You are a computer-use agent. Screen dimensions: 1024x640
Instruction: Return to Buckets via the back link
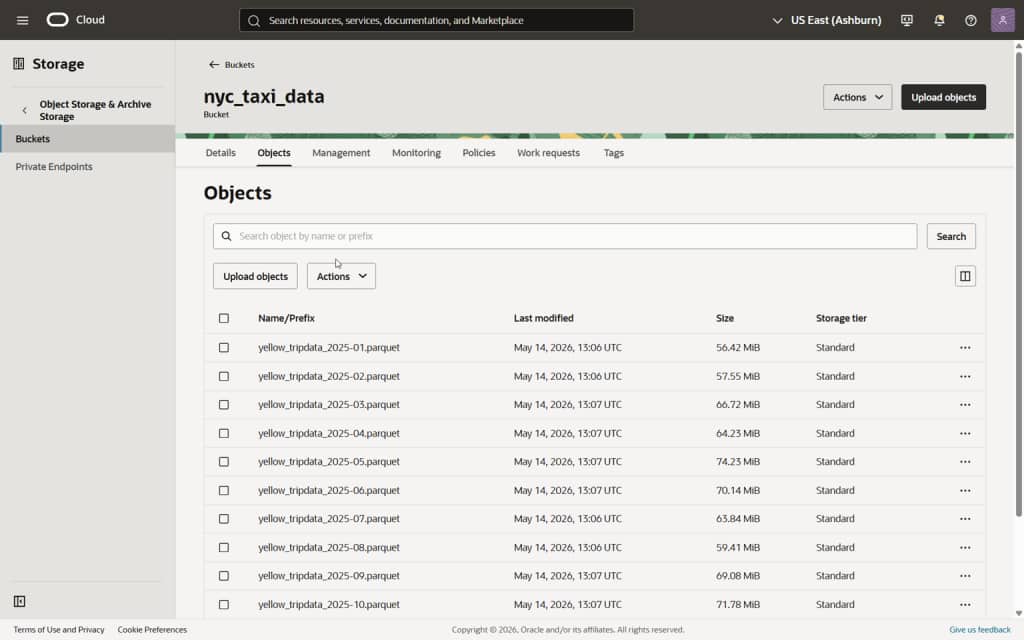232,65
